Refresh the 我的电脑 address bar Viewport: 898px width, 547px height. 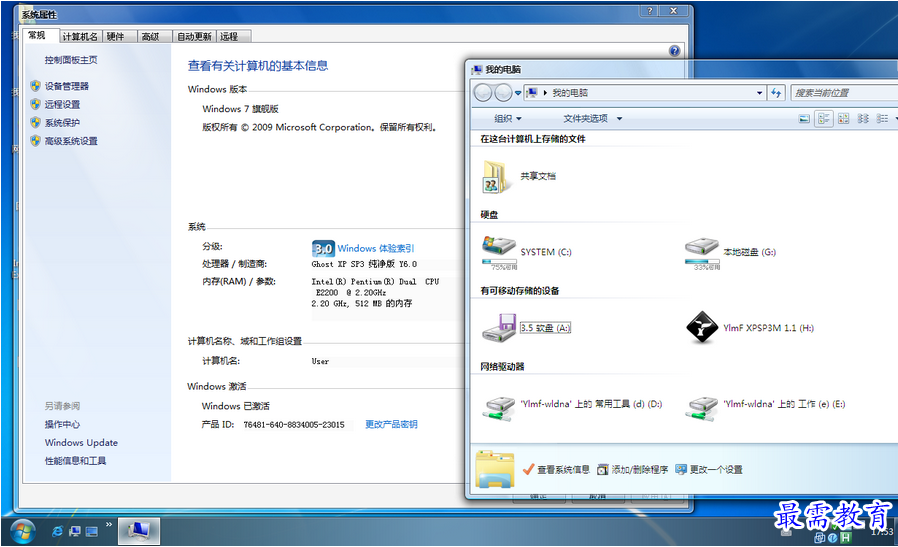pyautogui.click(x=775, y=93)
